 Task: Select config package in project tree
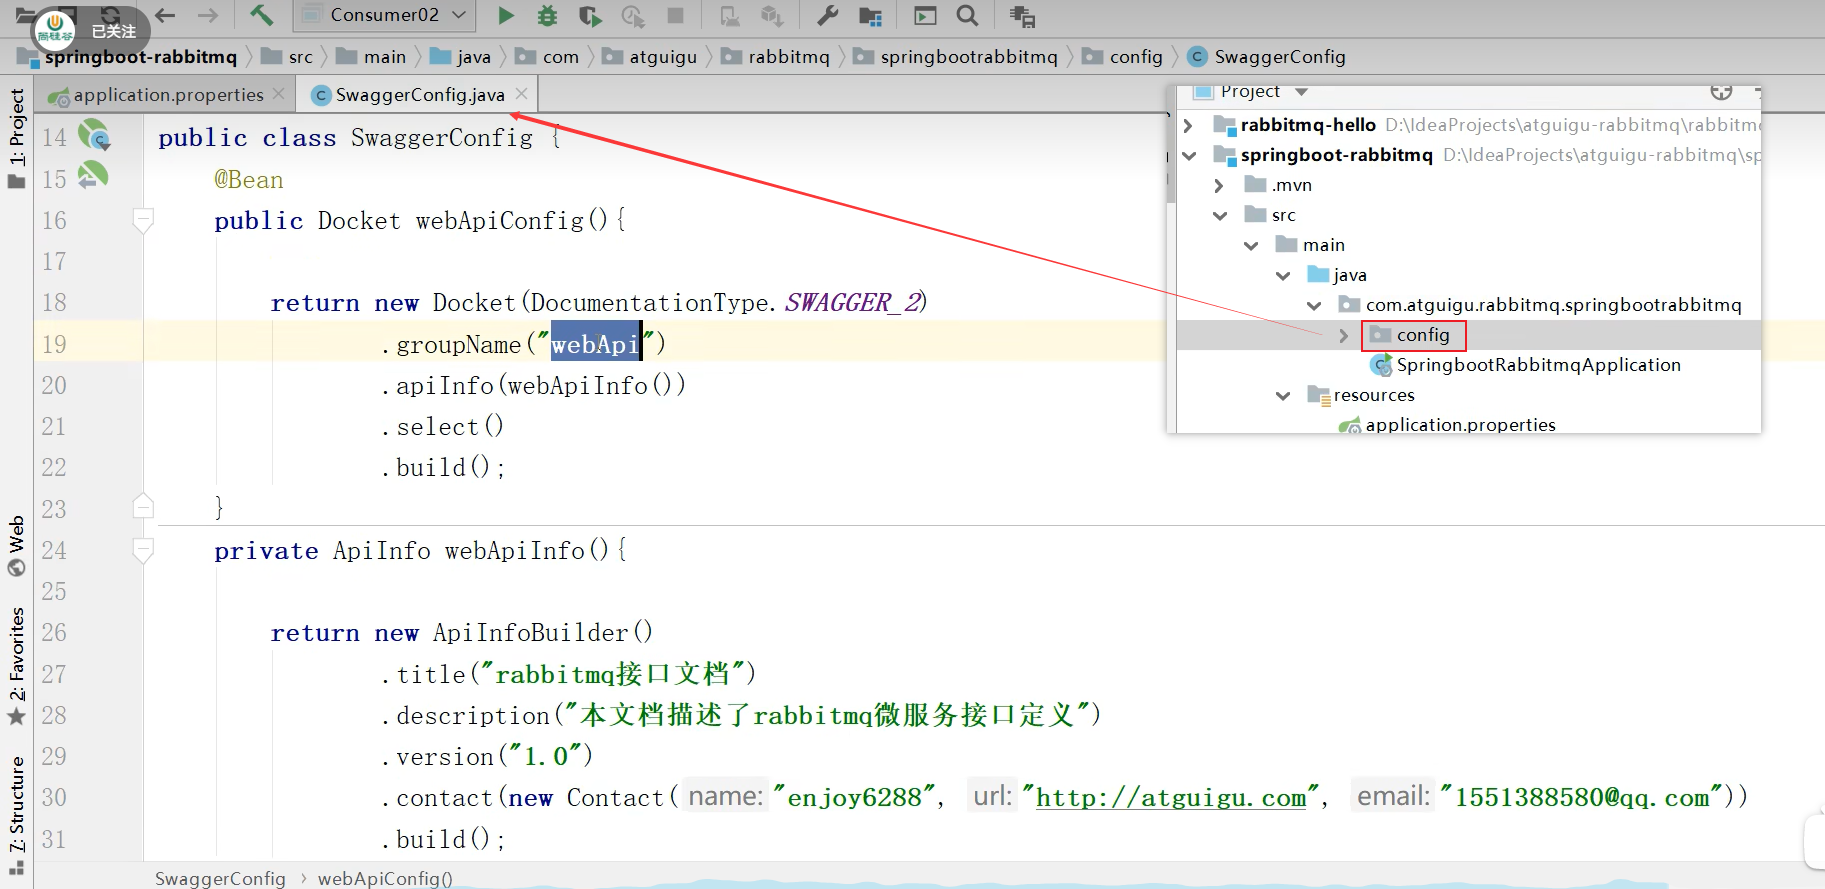[x=1422, y=335]
